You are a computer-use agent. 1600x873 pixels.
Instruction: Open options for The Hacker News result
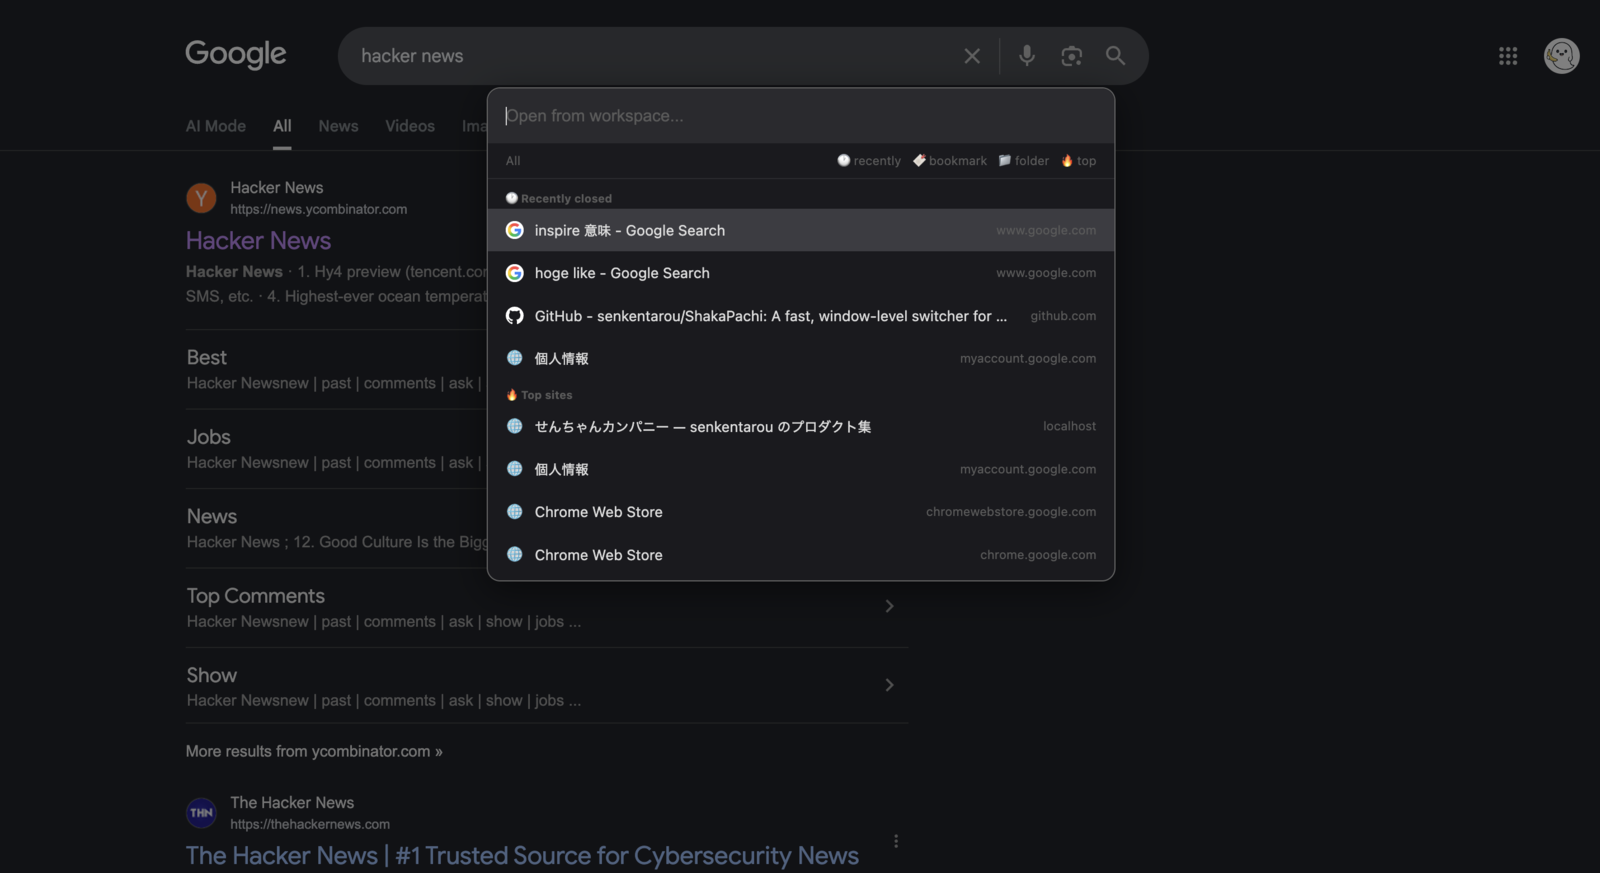(896, 841)
